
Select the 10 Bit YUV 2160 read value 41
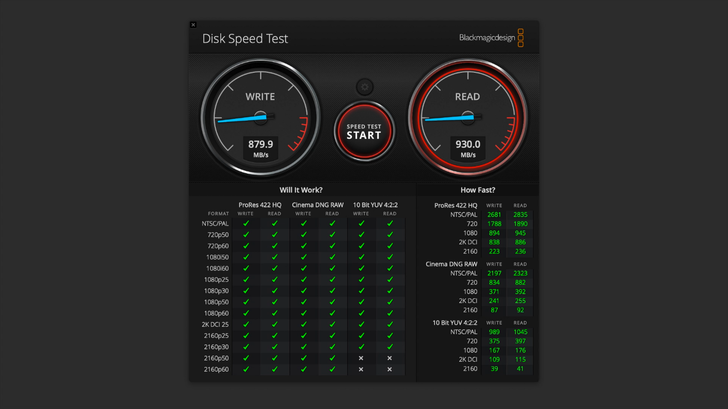(520, 369)
